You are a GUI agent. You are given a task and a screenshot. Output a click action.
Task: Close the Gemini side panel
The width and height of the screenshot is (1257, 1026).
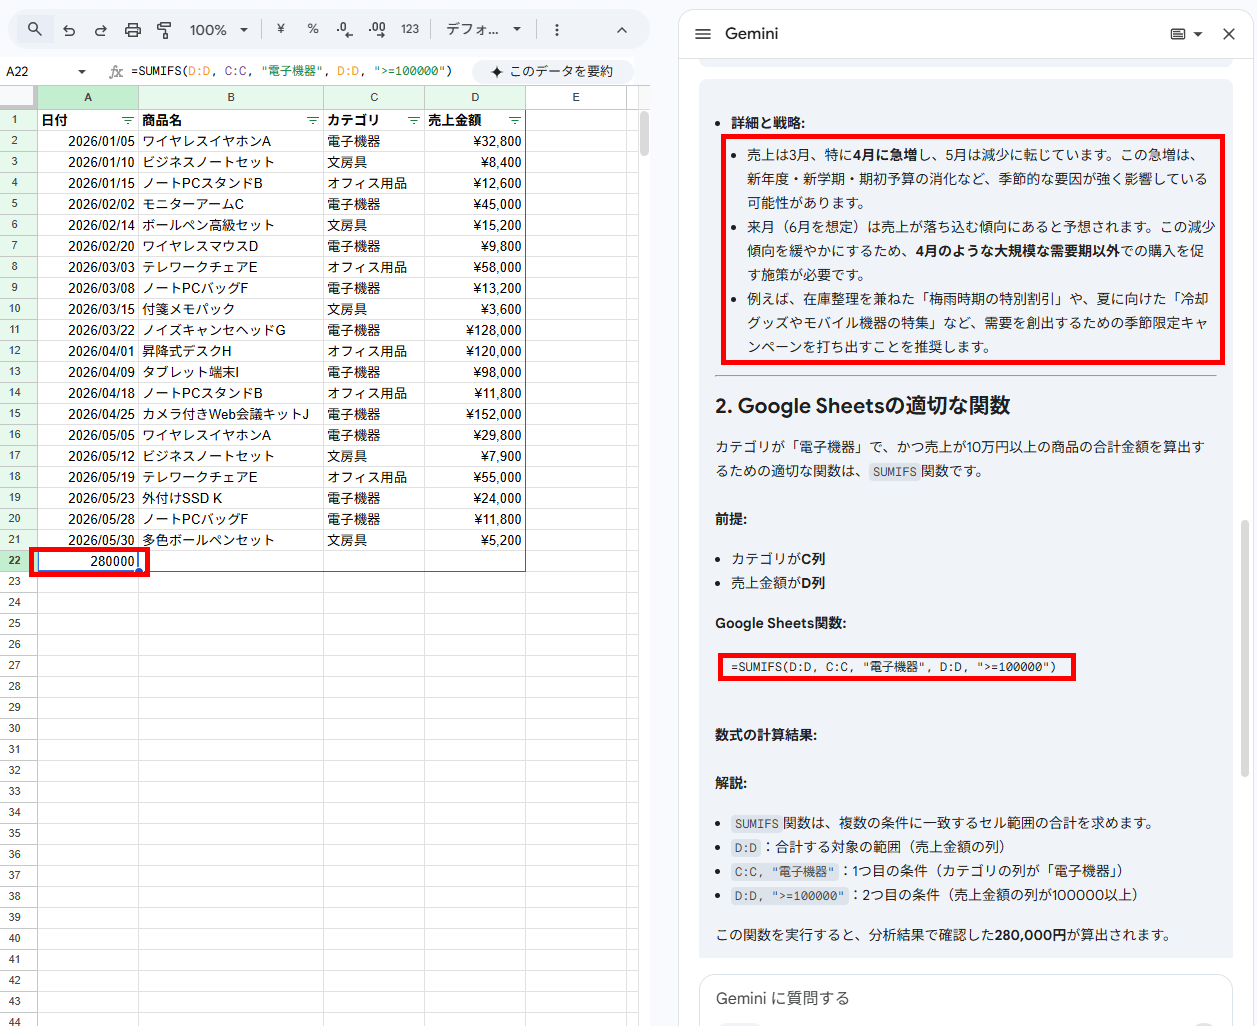coord(1229,34)
